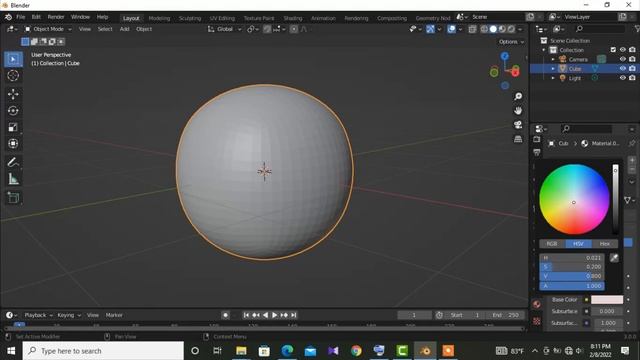The height and width of the screenshot is (360, 640).
Task: Open the Keying dropdown
Action: (69, 315)
